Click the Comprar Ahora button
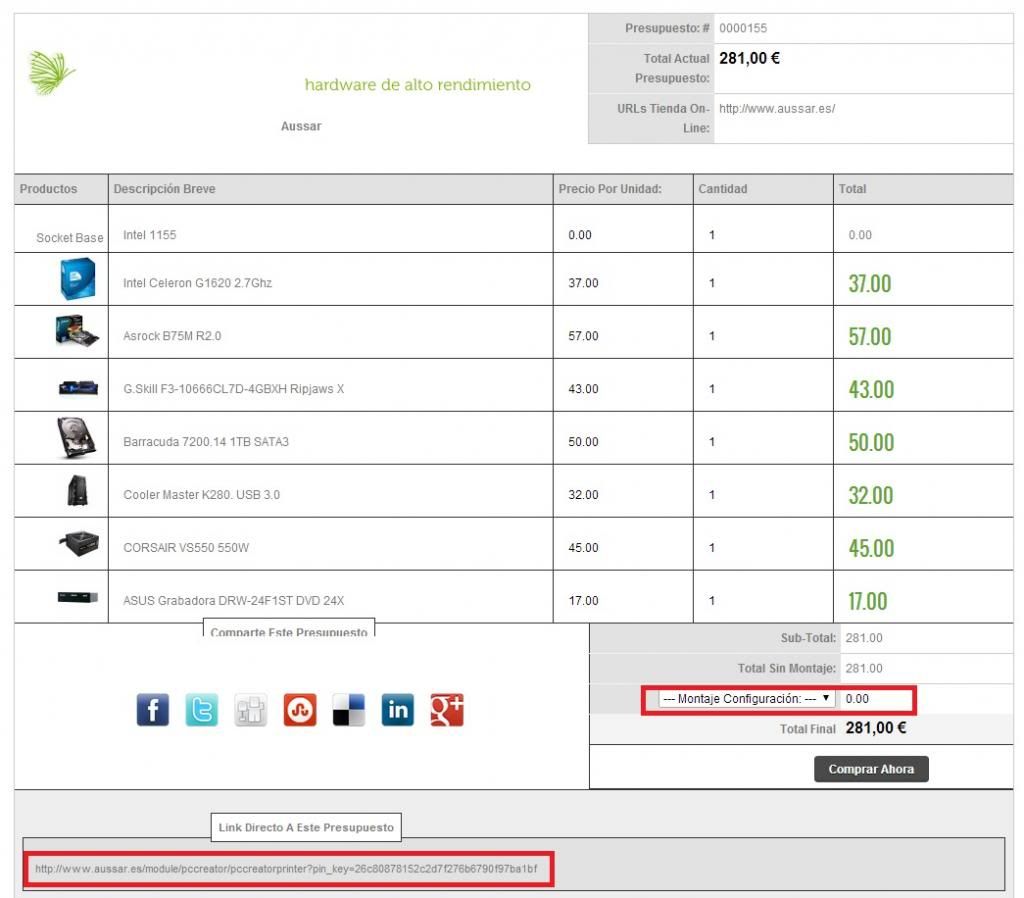This screenshot has width=1024, height=898. [871, 769]
